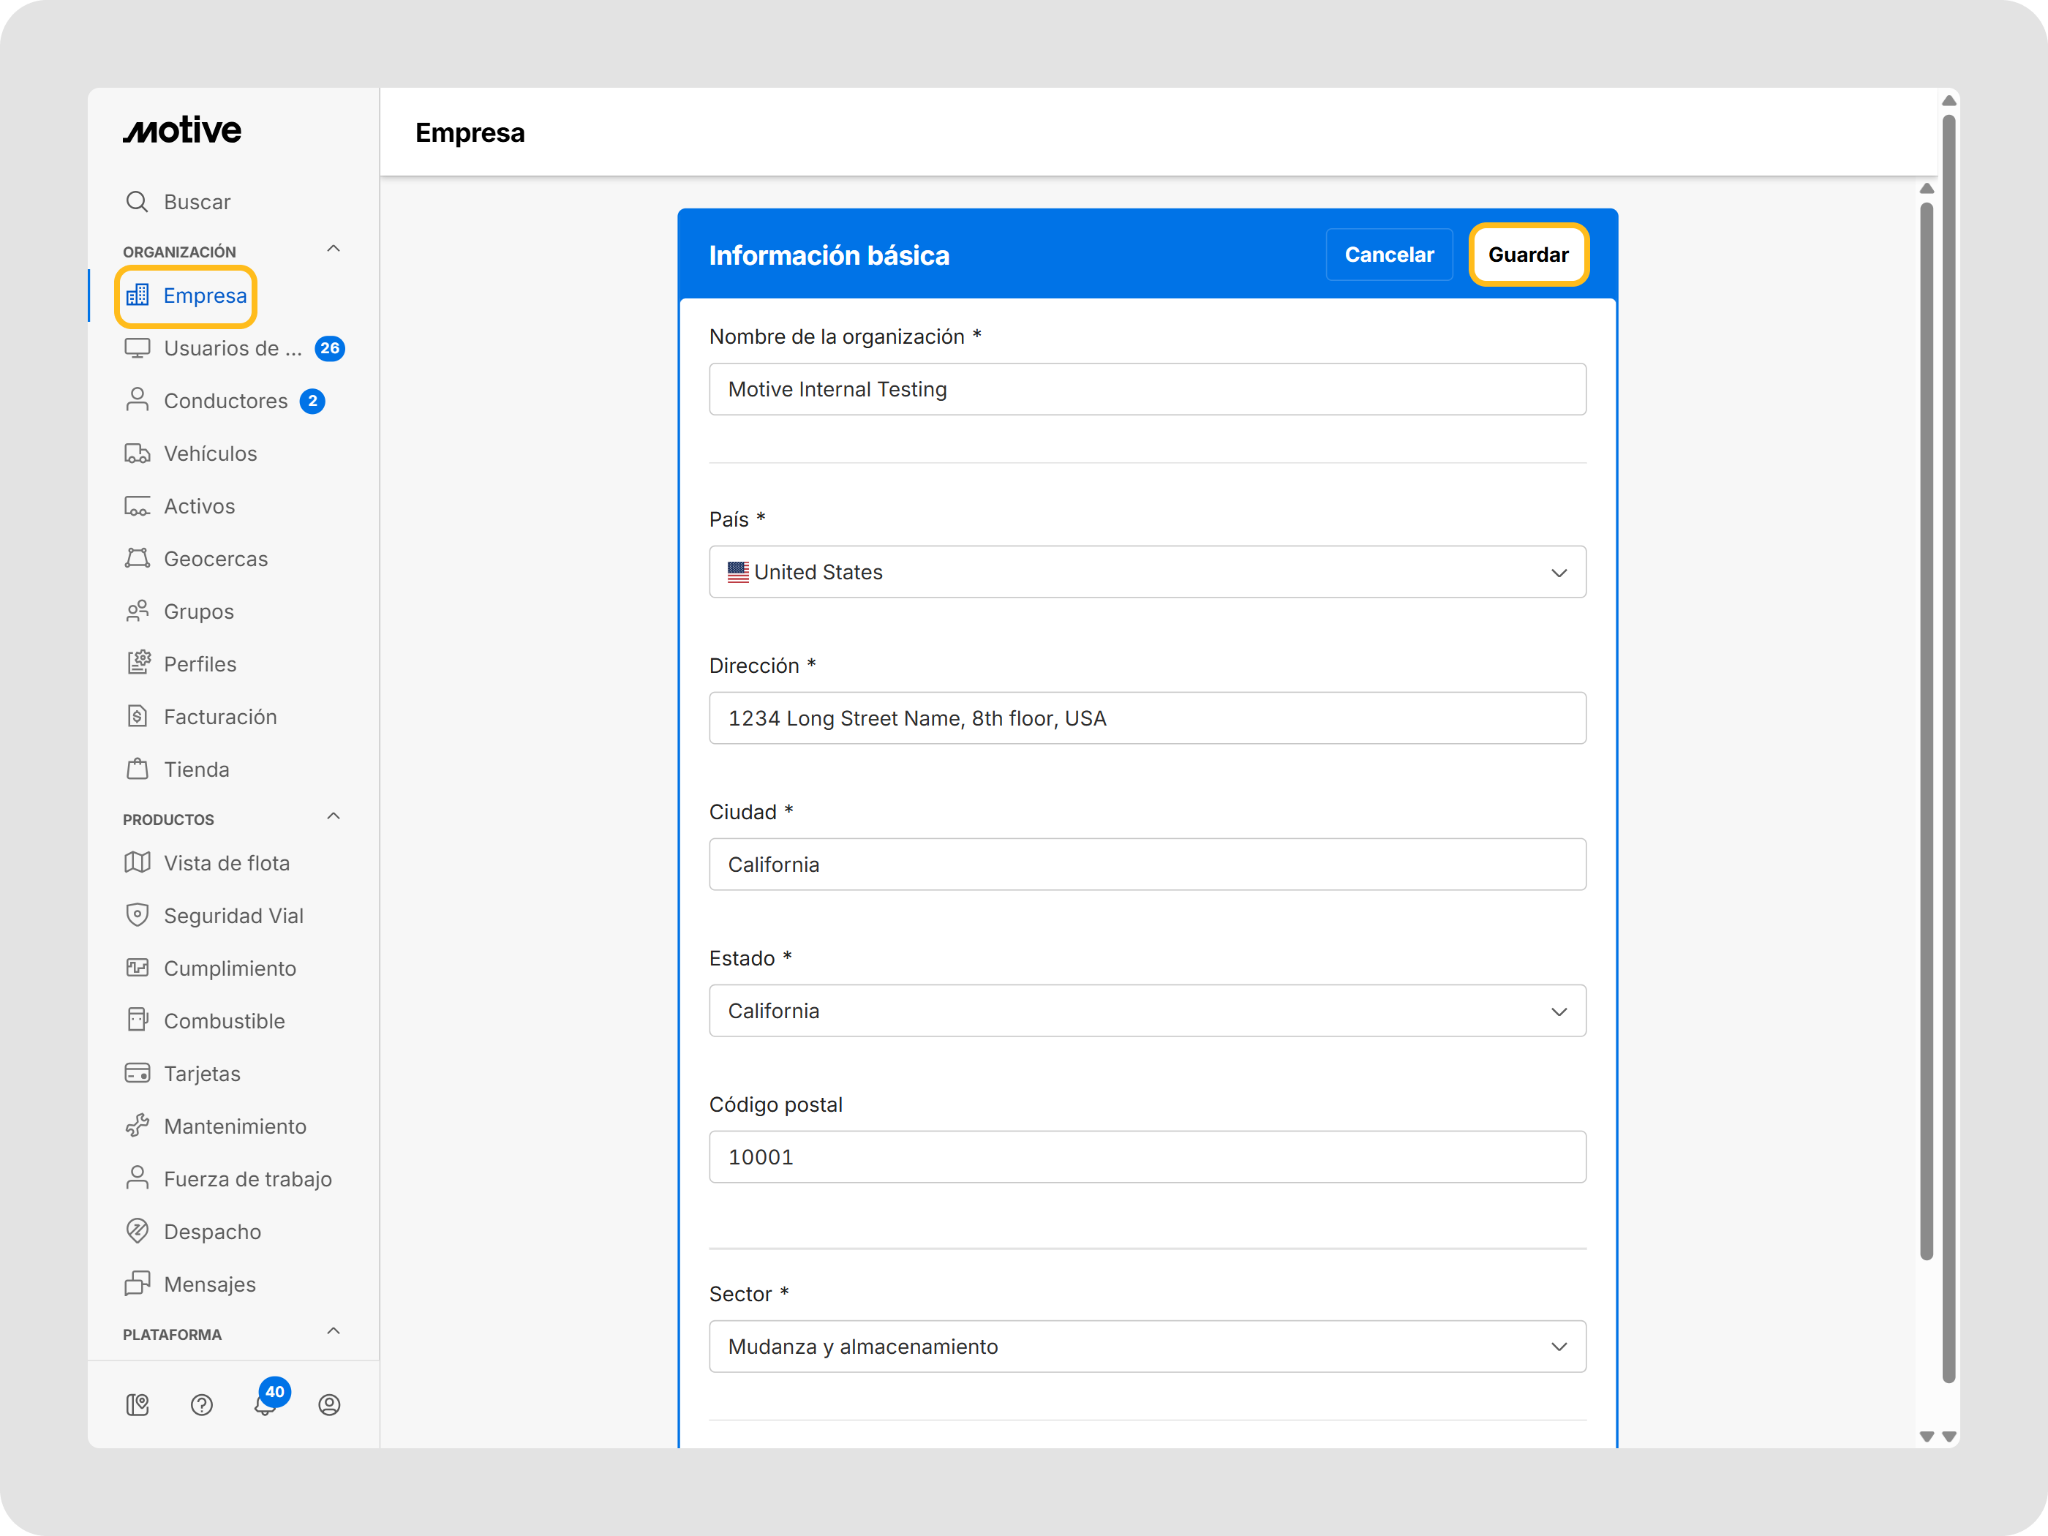
Task: Open the Sector dropdown
Action: [x=1147, y=1347]
